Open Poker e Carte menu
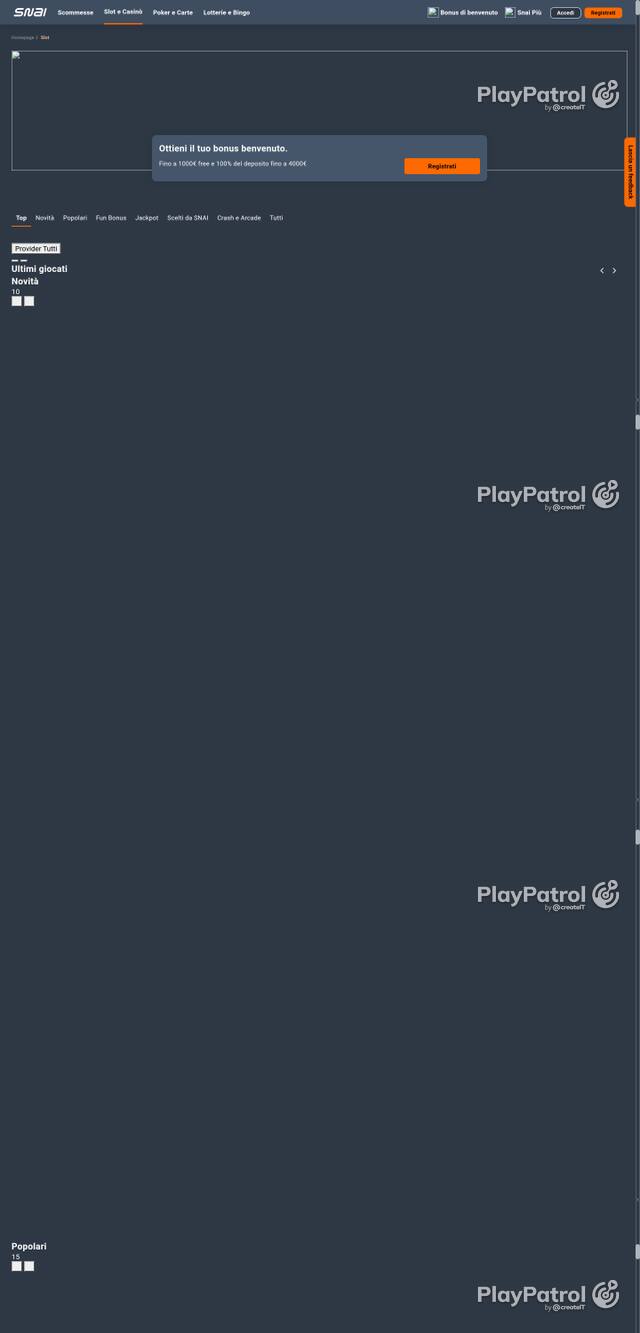 coord(173,12)
